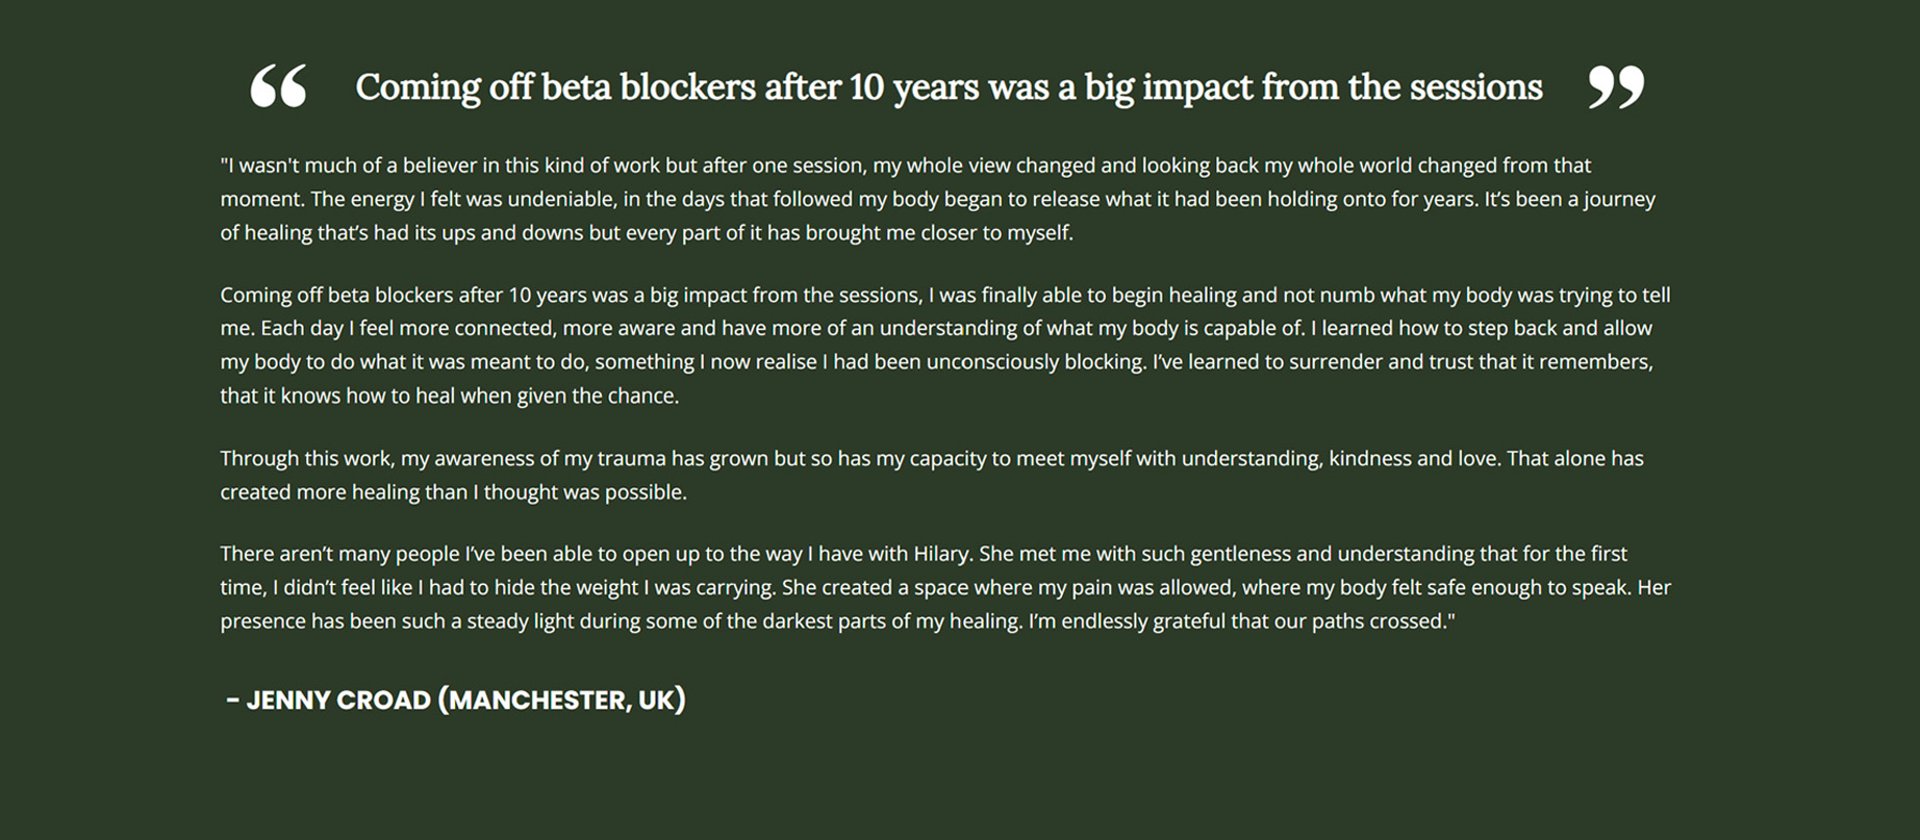Click the words 'big impact from the sessions' in the headline
1920x840 pixels.
point(1313,88)
